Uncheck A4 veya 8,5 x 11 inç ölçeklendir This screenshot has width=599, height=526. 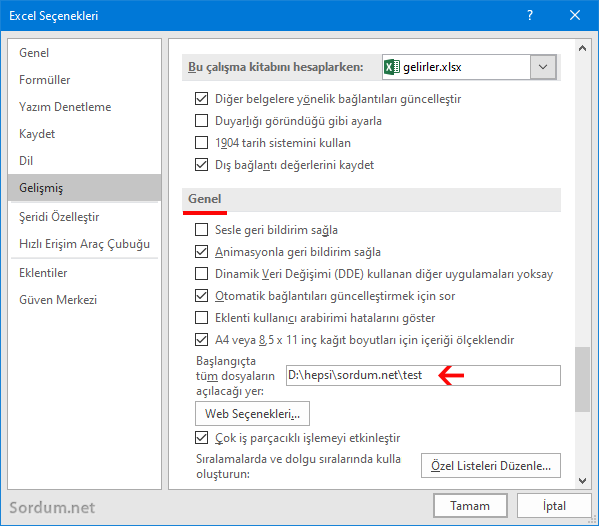tap(201, 340)
